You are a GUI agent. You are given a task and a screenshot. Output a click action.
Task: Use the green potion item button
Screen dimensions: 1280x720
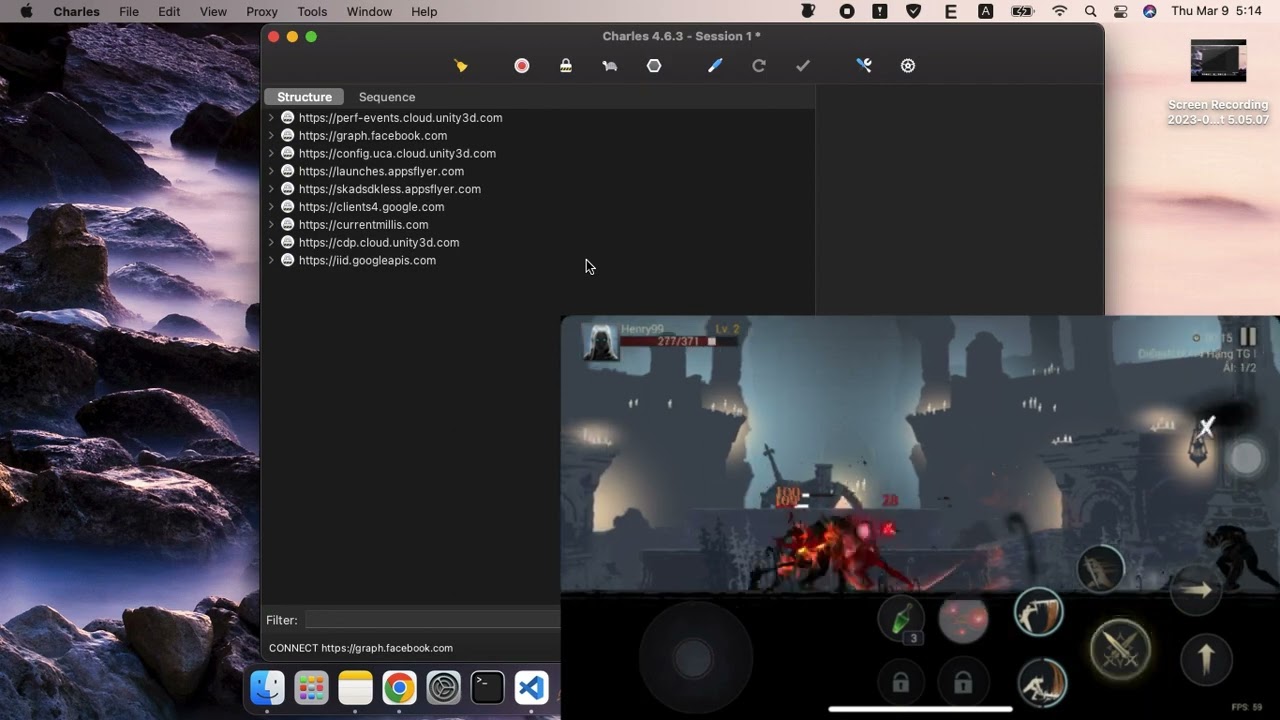[x=901, y=619]
